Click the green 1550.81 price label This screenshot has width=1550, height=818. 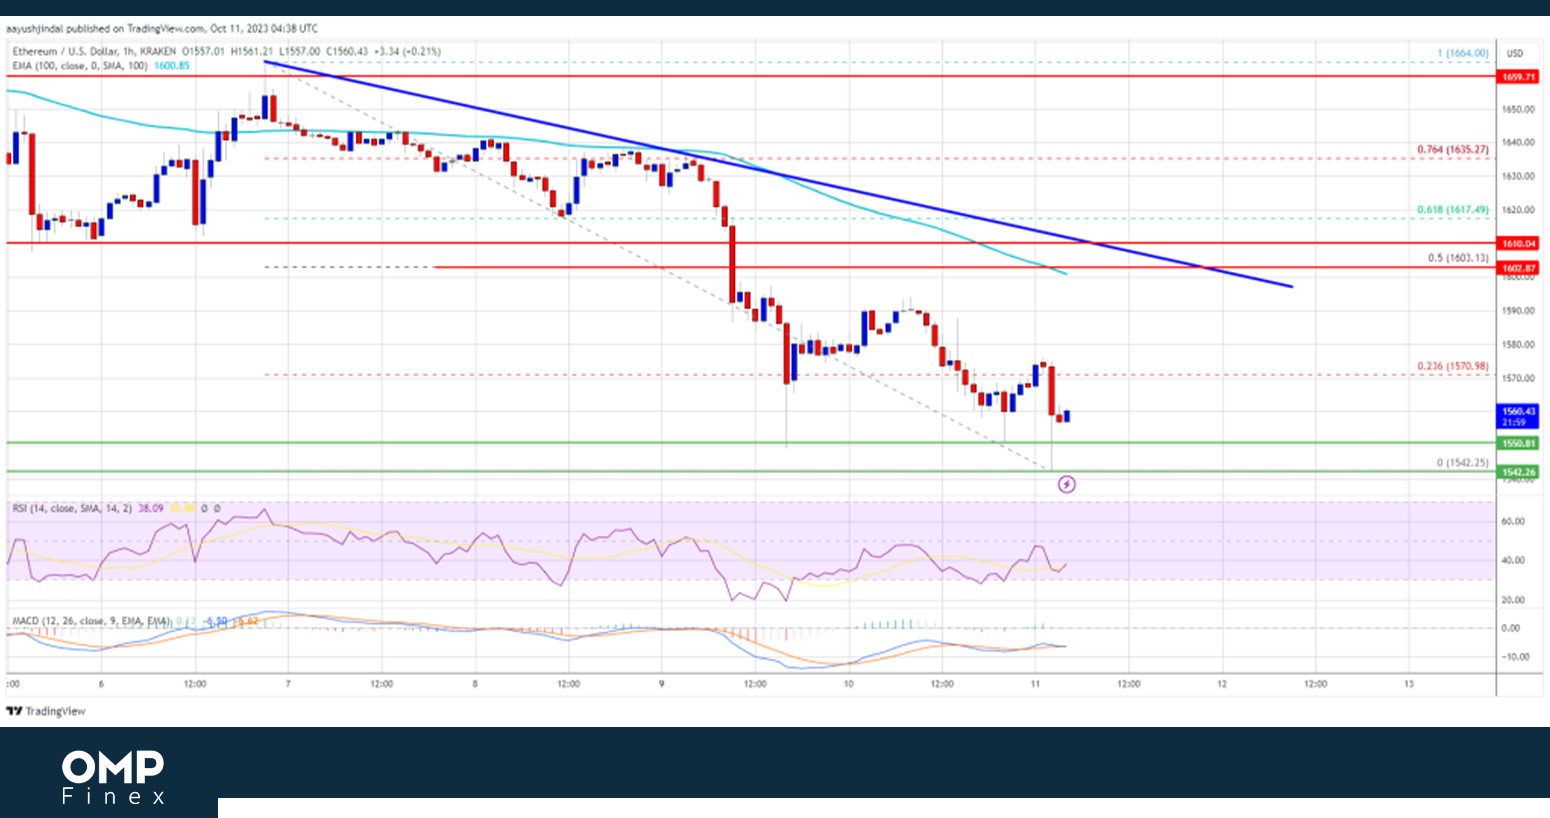(1518, 443)
